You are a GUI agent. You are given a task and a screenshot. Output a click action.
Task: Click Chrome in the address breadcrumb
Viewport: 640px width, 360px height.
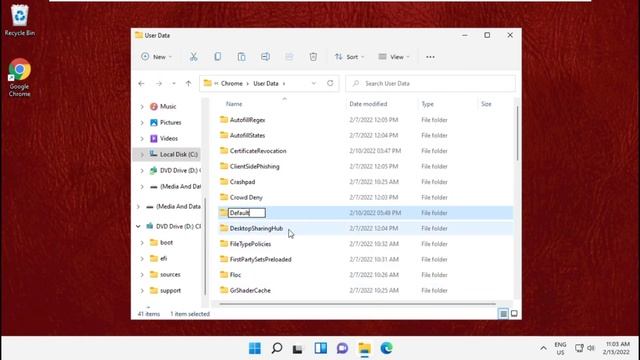pyautogui.click(x=231, y=83)
